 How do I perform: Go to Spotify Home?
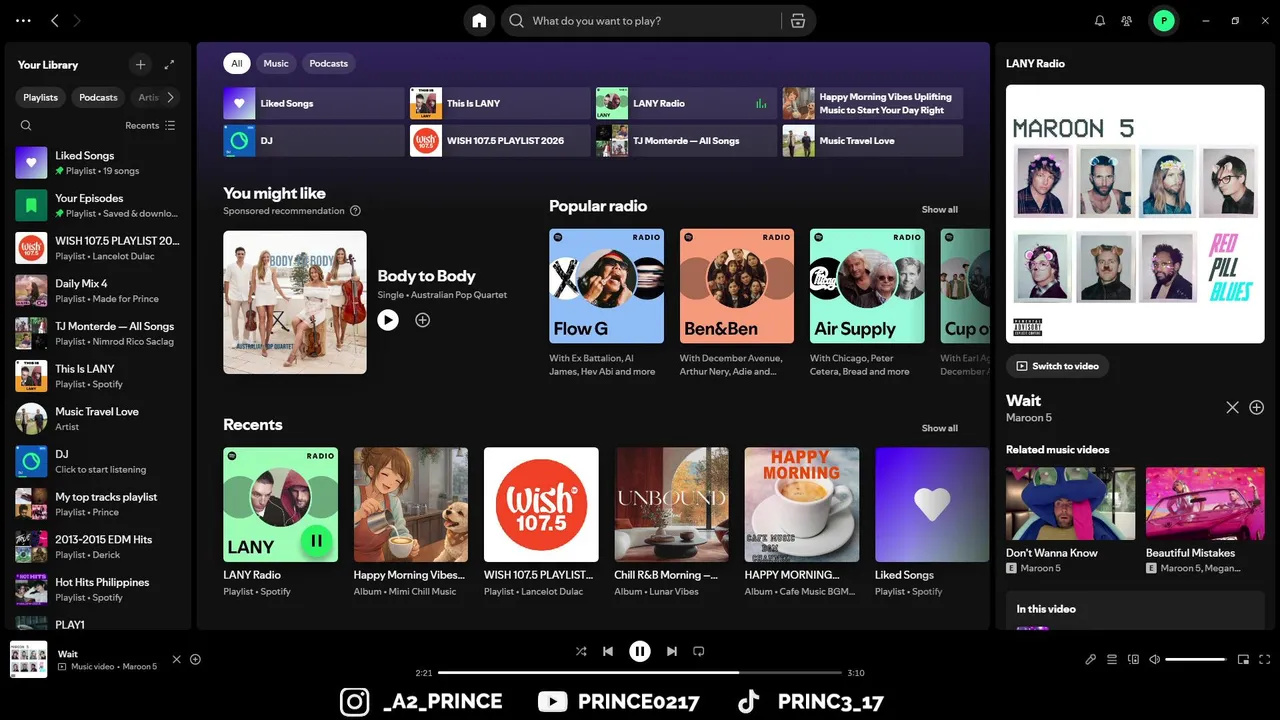479,20
